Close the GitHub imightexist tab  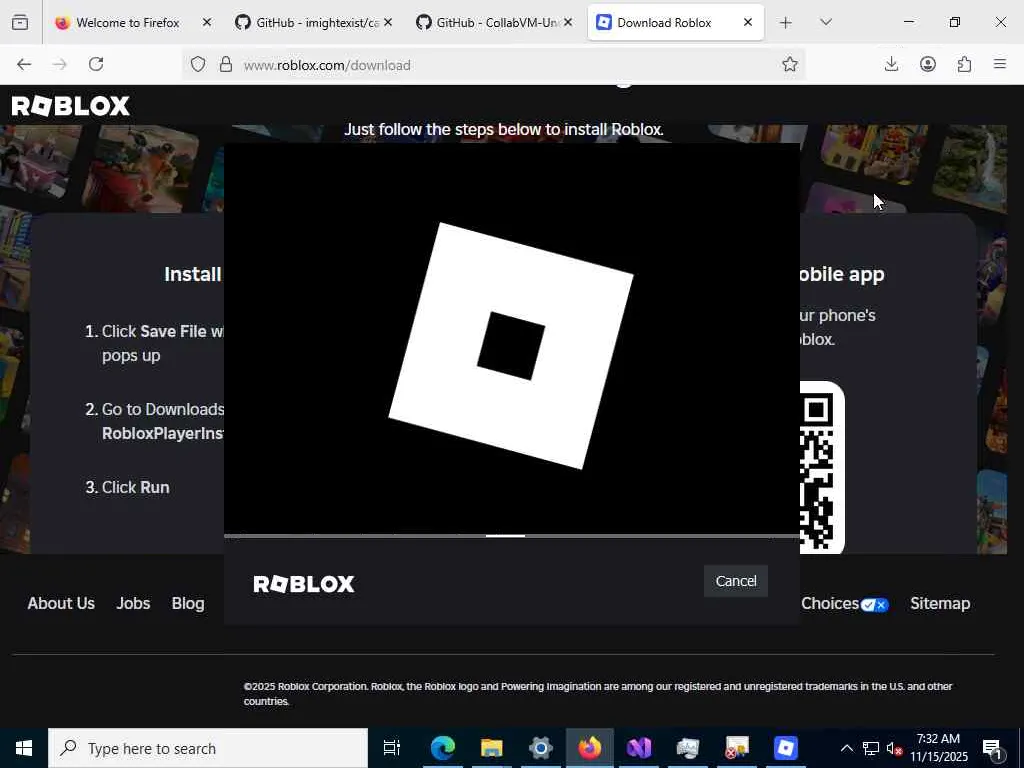[x=388, y=22]
